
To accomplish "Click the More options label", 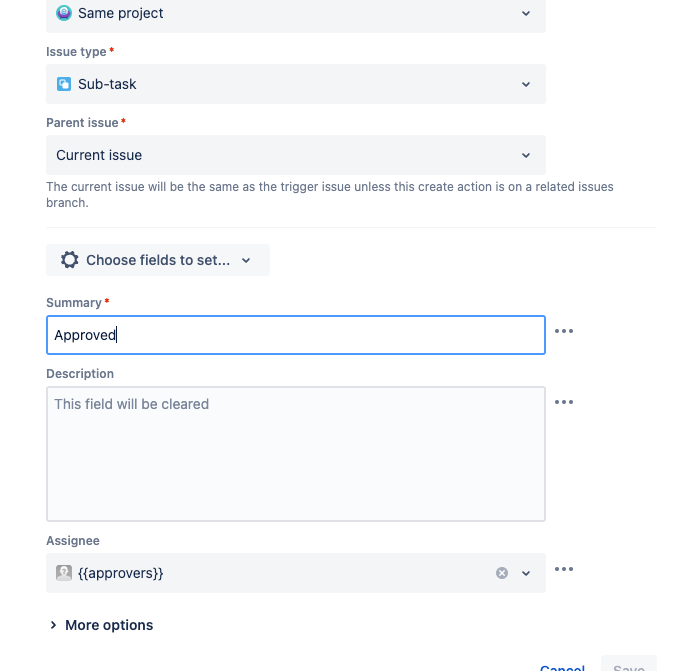I will 109,625.
